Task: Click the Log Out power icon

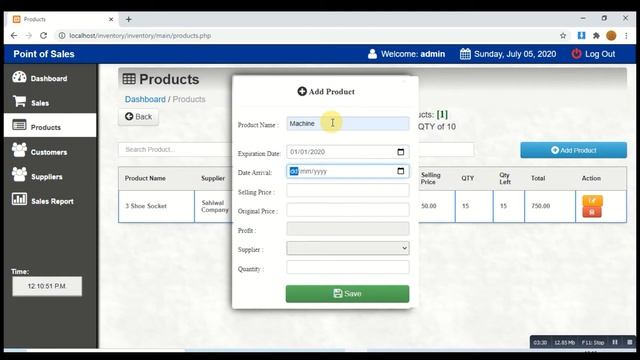Action: tap(576, 54)
